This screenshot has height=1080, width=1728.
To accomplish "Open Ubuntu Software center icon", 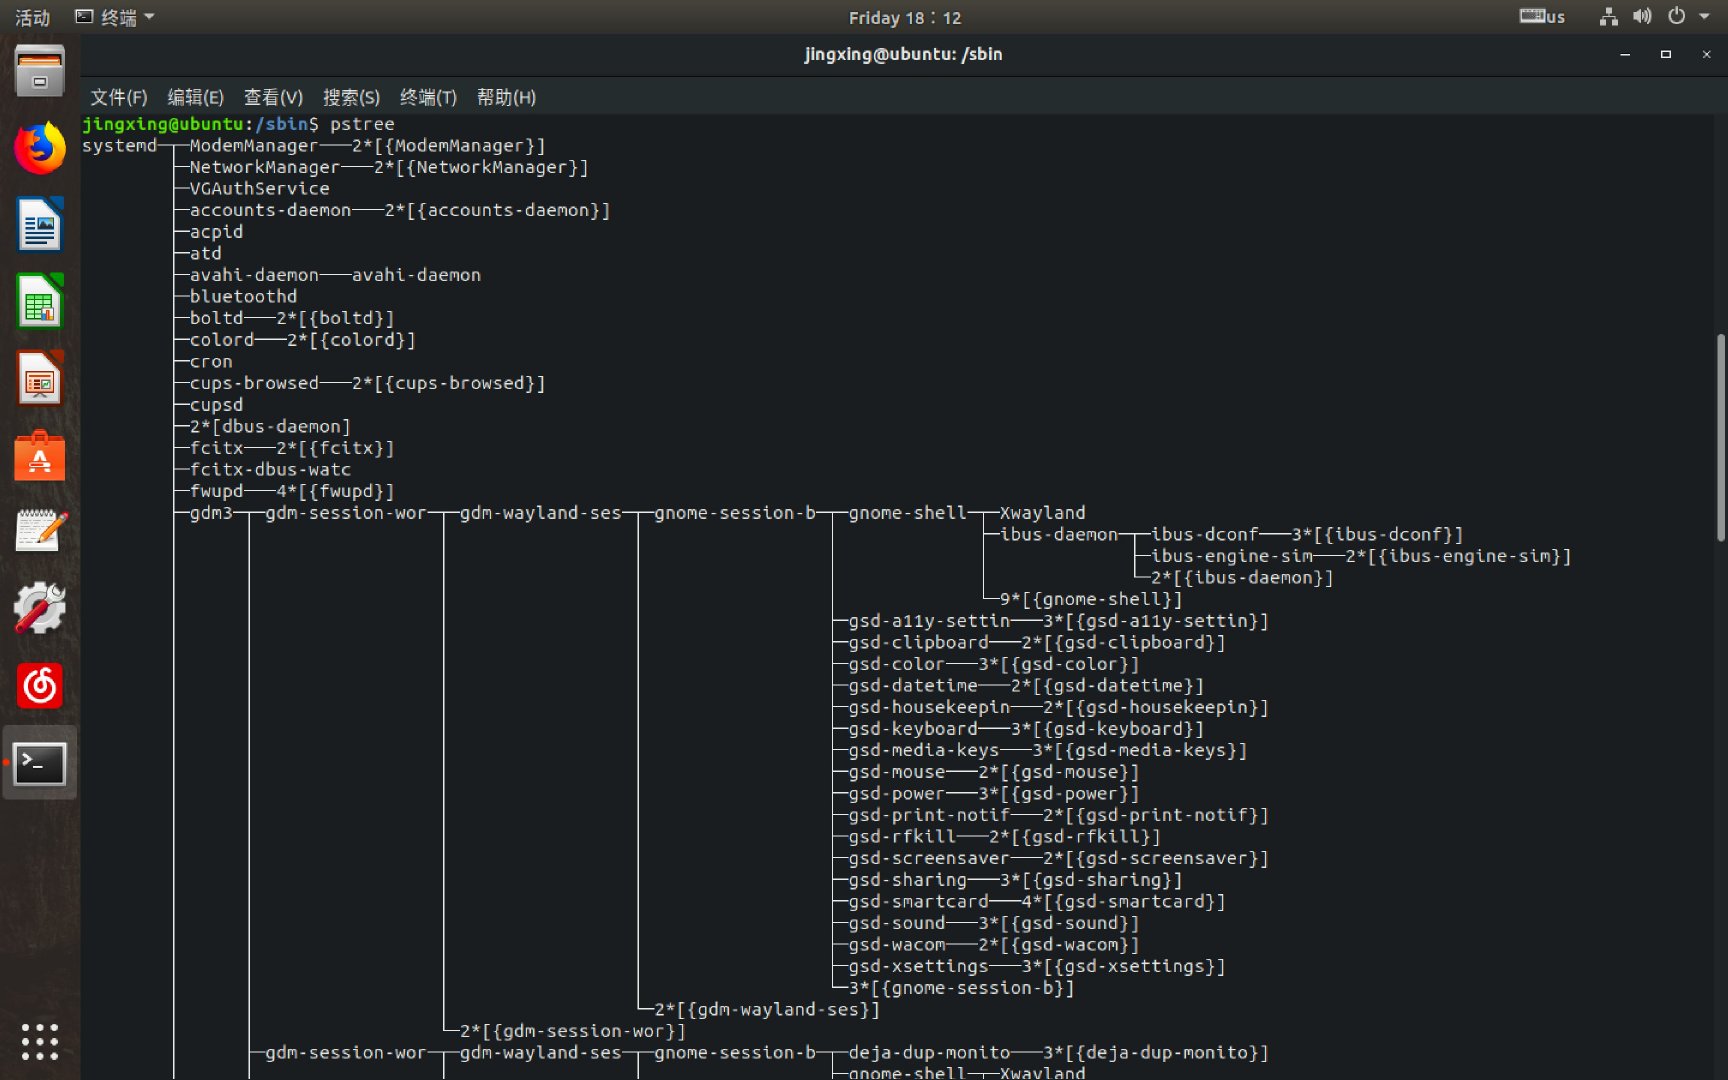I will pos(40,456).
